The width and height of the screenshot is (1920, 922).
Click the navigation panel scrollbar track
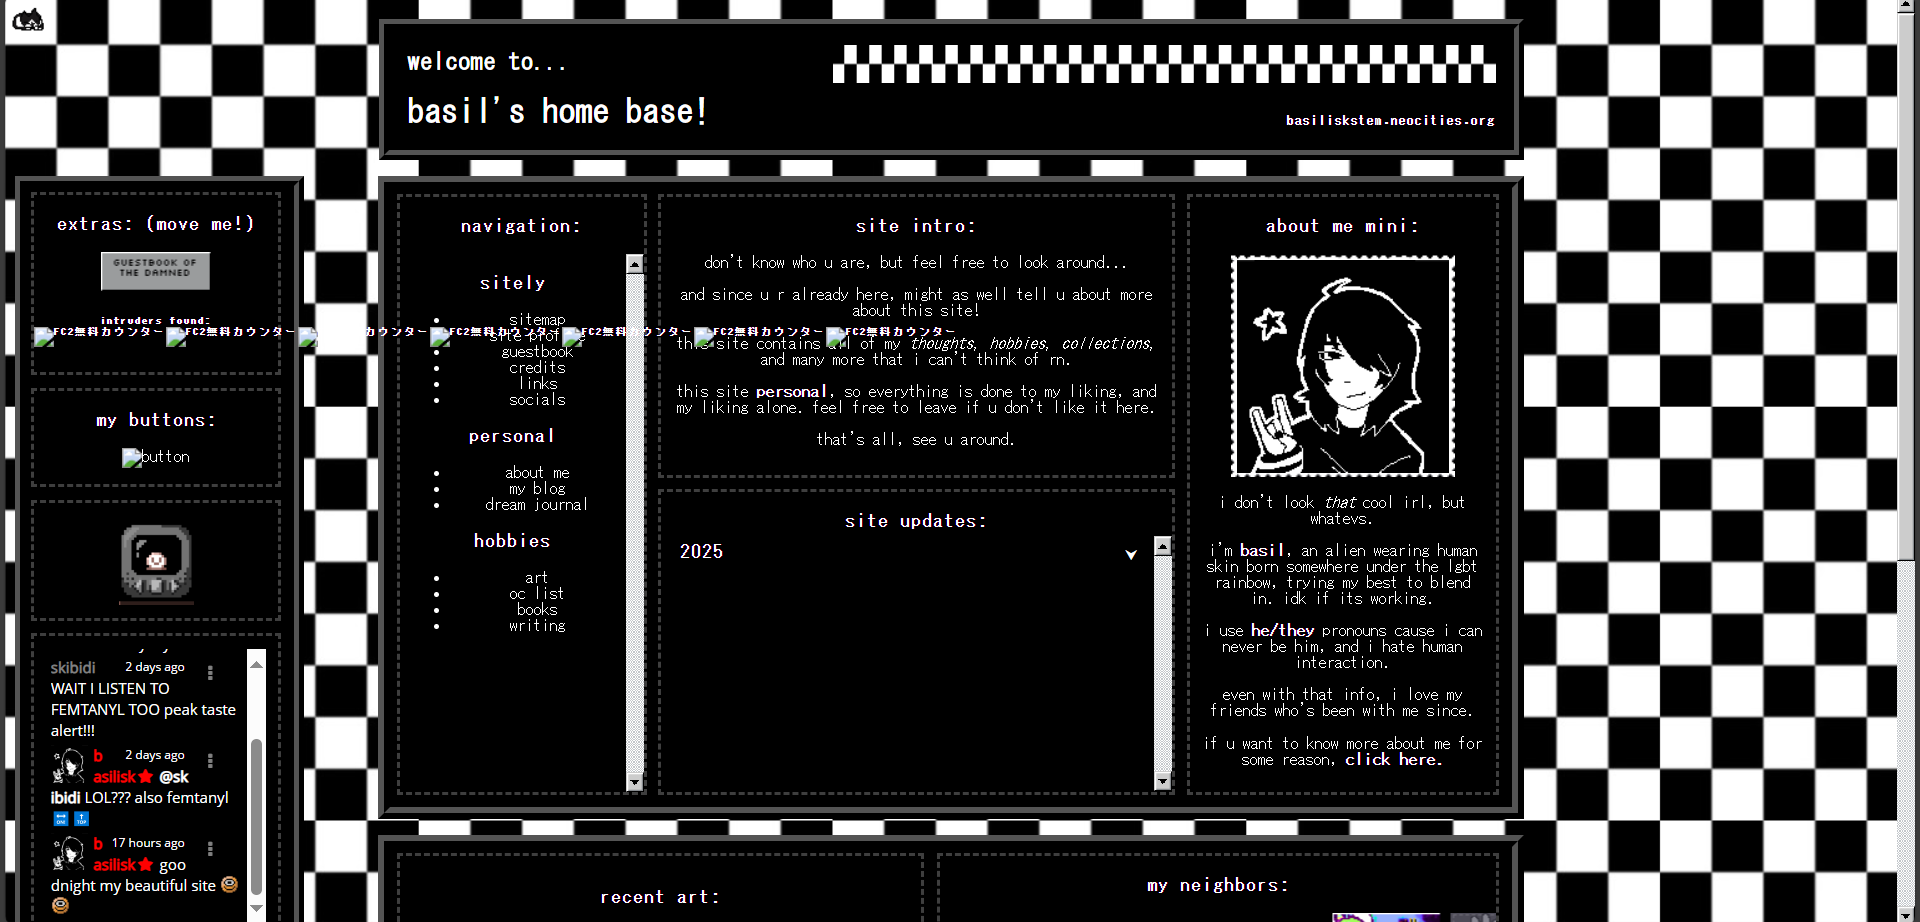click(x=634, y=523)
